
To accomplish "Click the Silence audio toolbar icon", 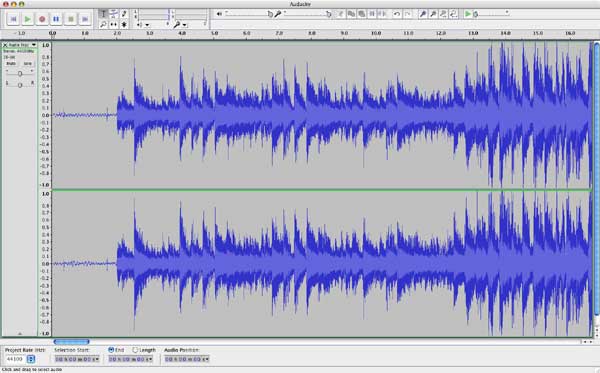I will pos(382,14).
